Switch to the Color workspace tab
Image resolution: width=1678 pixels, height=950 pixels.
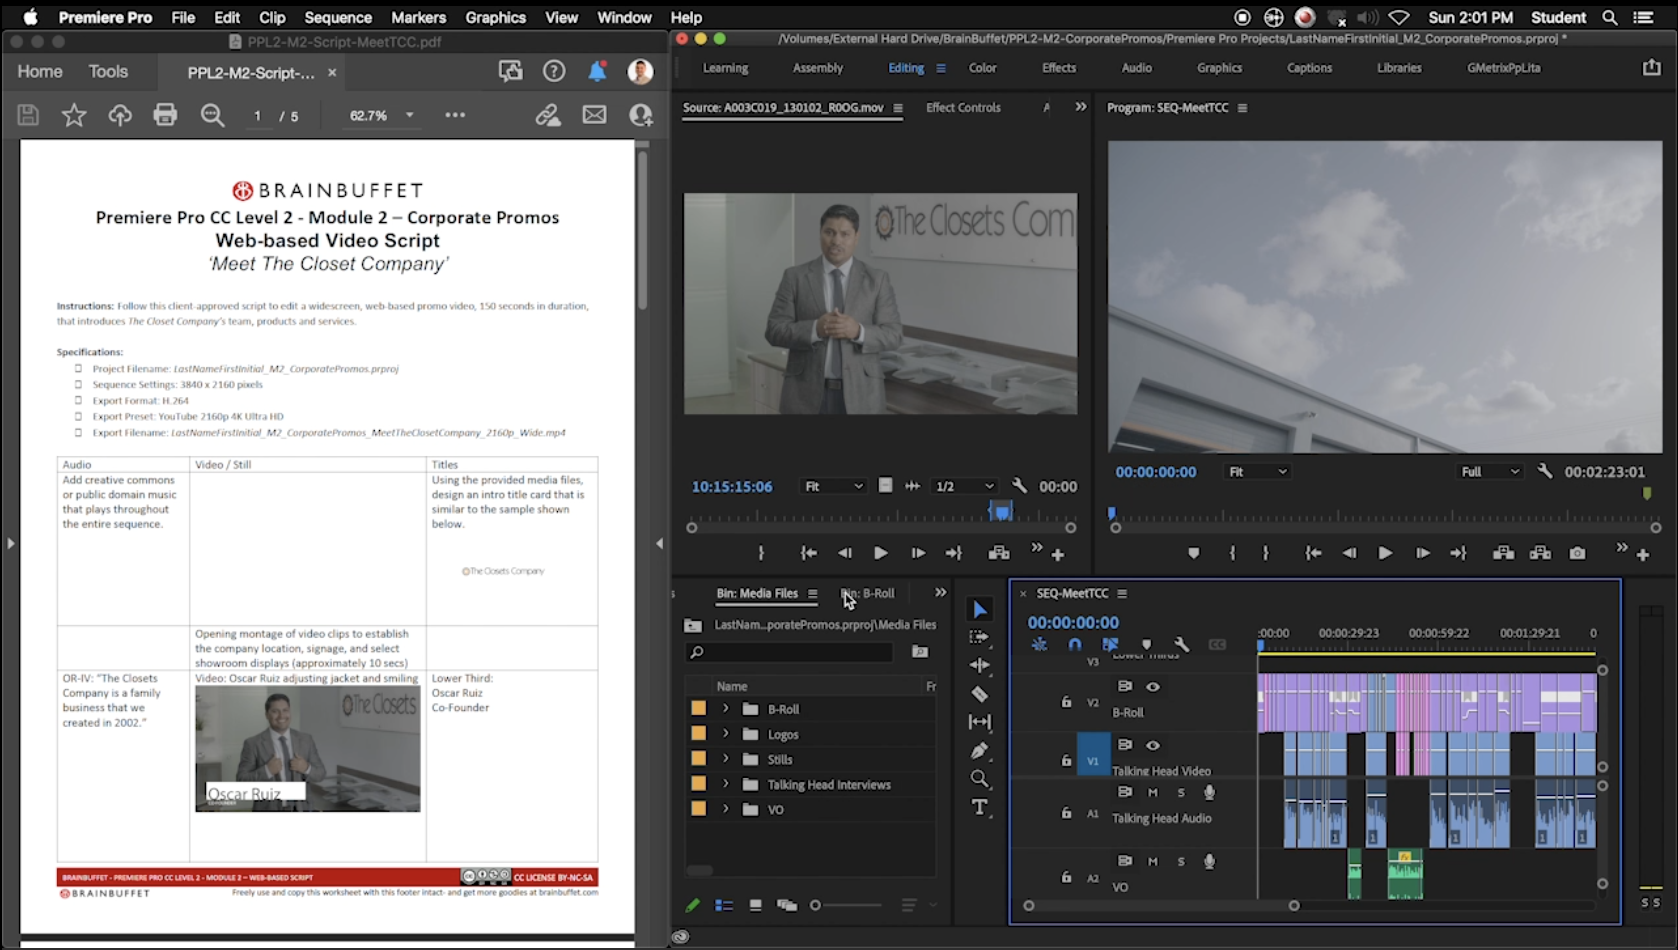(982, 68)
